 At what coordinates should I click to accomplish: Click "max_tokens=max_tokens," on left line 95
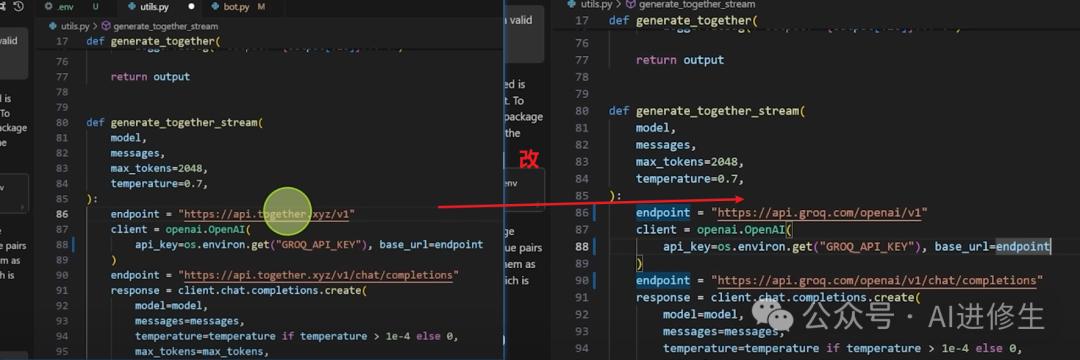click(201, 351)
